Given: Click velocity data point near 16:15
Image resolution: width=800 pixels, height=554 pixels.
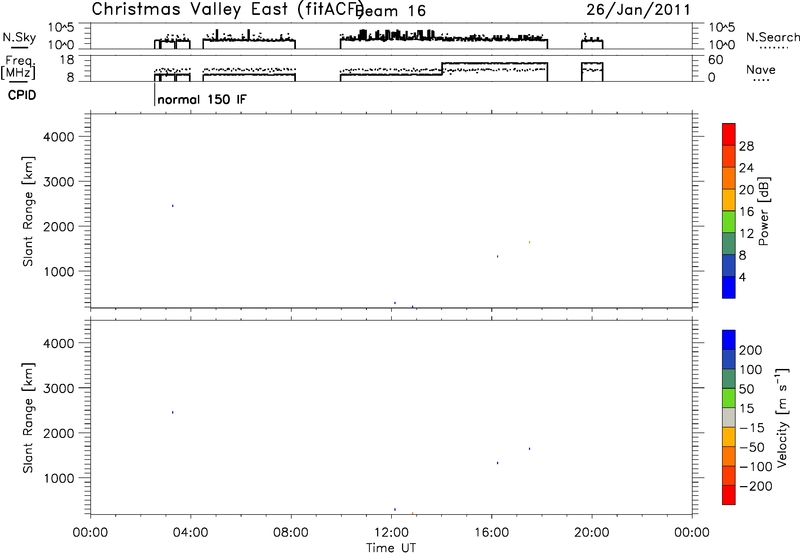Looking at the screenshot, I should (x=497, y=463).
